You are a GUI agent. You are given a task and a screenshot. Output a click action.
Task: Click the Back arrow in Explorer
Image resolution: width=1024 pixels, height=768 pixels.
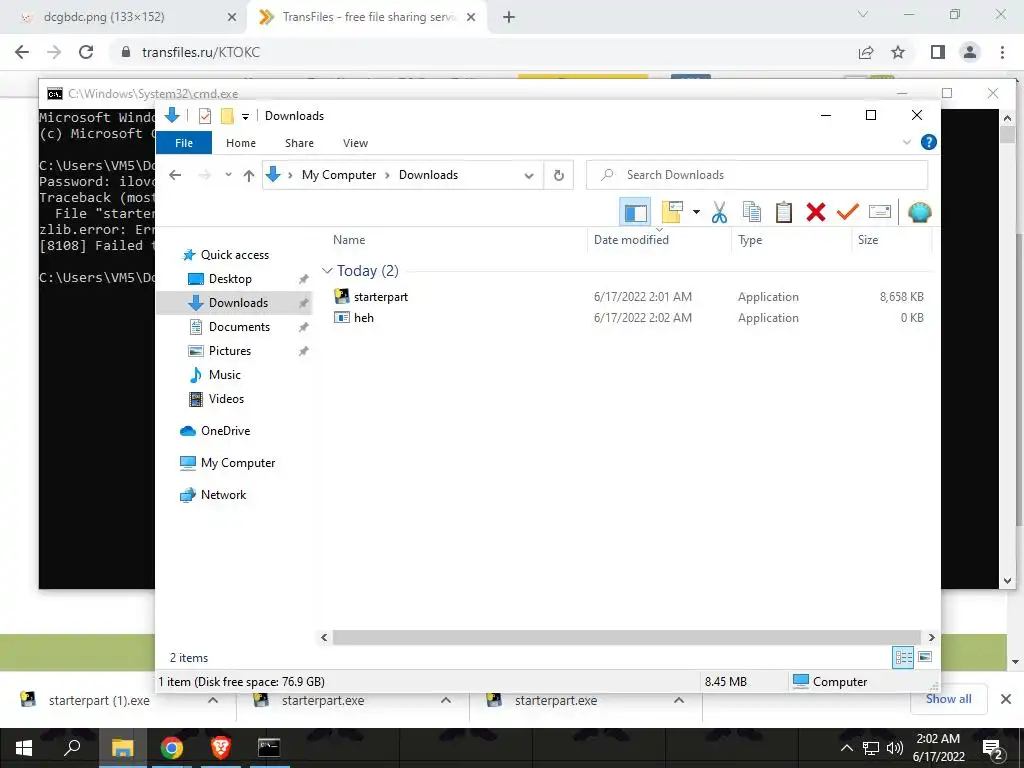(175, 175)
